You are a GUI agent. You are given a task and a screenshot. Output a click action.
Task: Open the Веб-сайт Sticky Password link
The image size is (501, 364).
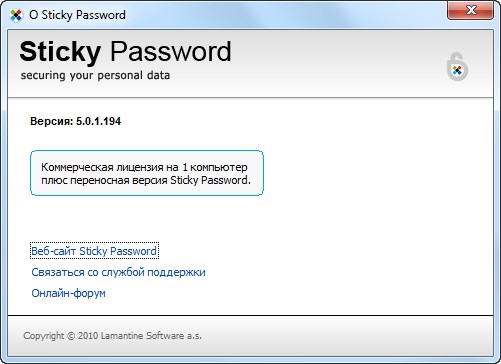(94, 251)
